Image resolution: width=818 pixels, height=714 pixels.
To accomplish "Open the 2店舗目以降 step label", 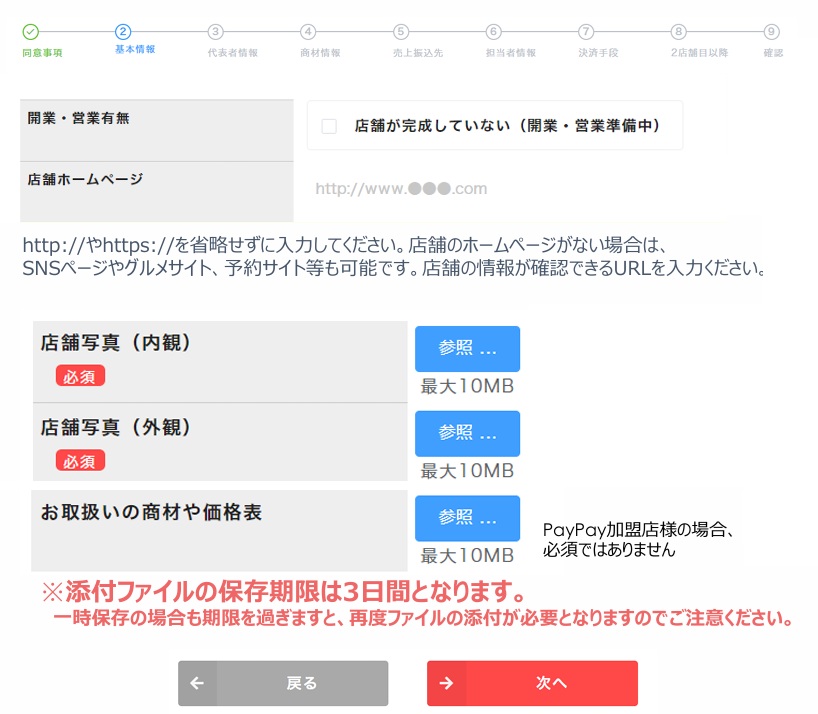I will [699, 53].
